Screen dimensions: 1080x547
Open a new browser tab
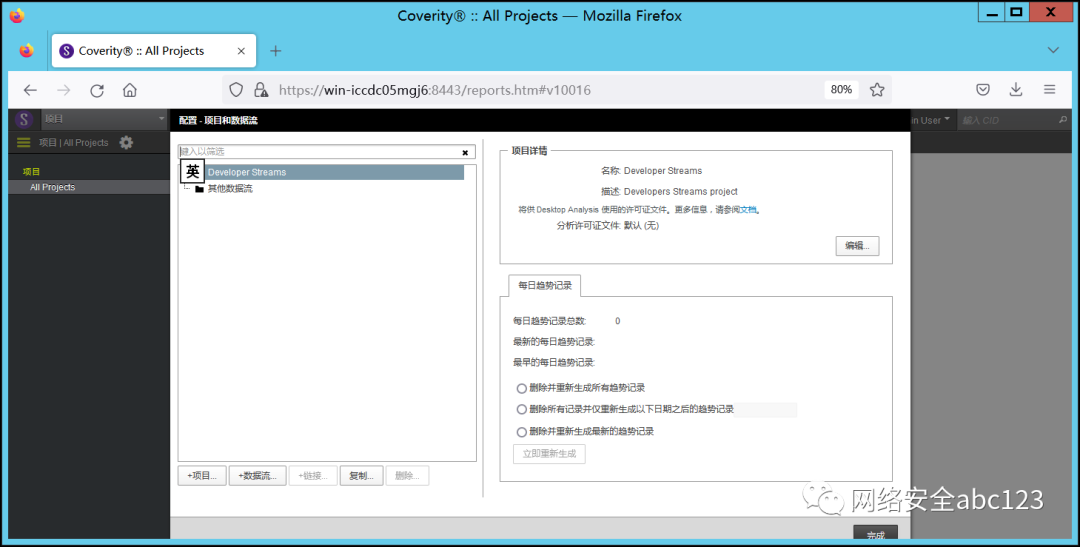276,51
